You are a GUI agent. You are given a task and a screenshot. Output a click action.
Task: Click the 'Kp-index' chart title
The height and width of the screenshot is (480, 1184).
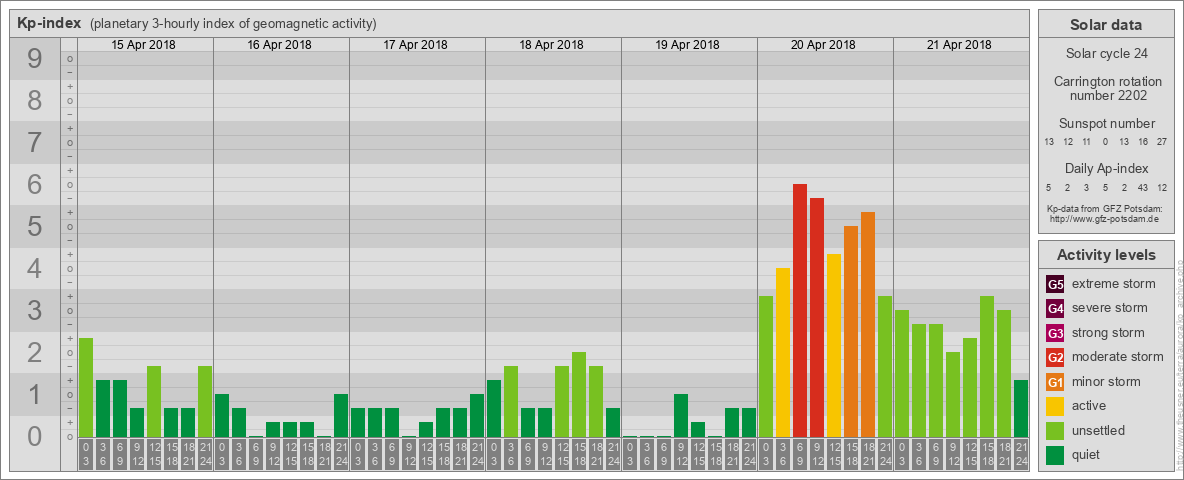(x=50, y=23)
